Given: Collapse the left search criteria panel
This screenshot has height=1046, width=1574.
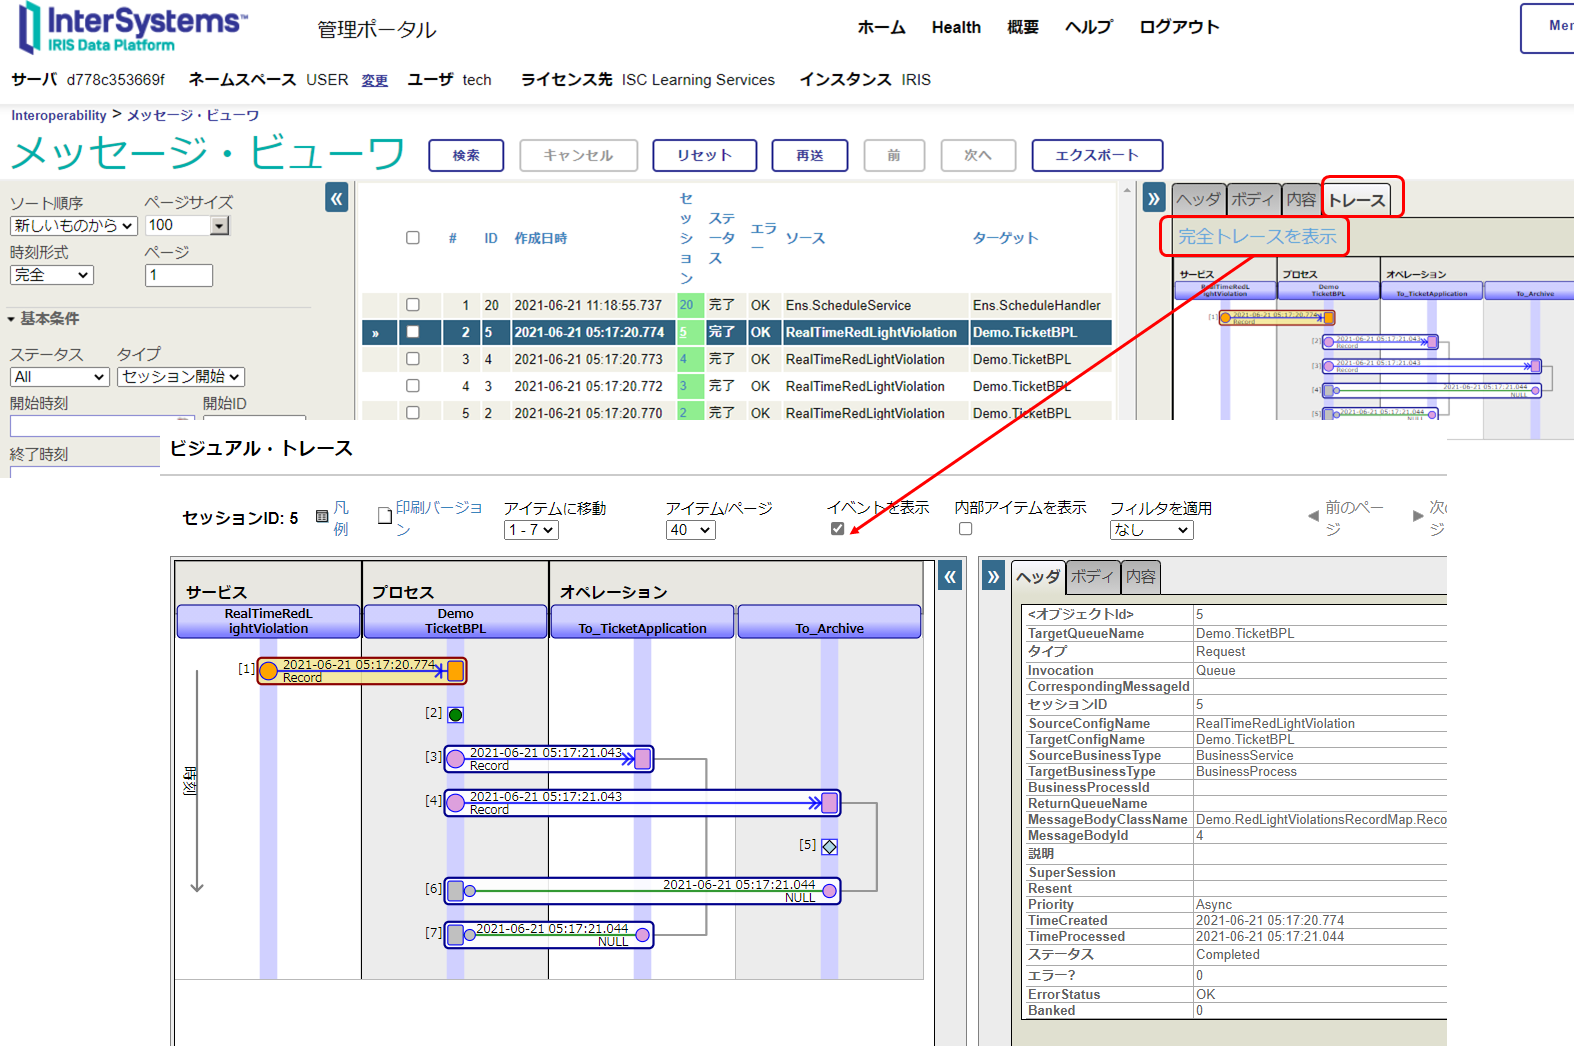Looking at the screenshot, I should [336, 199].
